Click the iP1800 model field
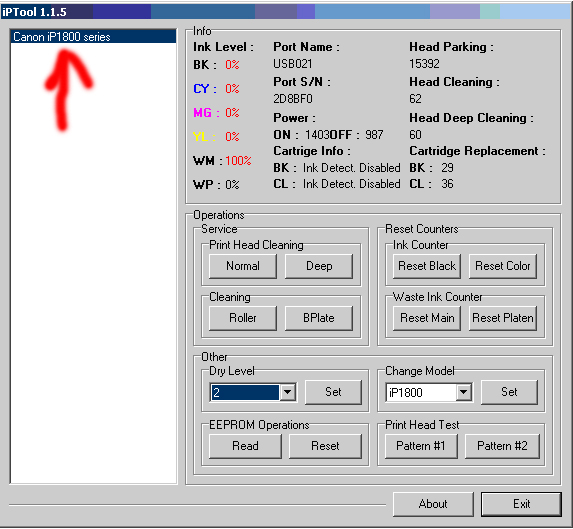 [421, 392]
